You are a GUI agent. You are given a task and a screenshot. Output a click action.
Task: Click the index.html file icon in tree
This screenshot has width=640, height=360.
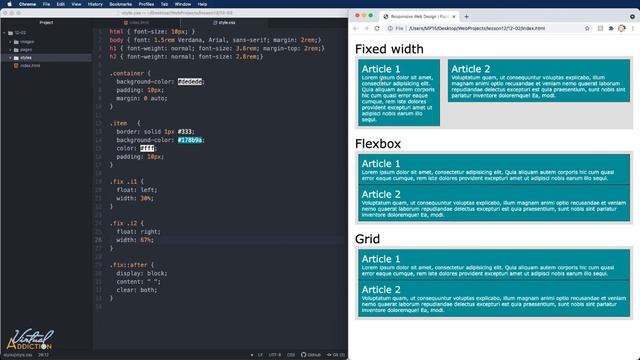click(x=16, y=66)
